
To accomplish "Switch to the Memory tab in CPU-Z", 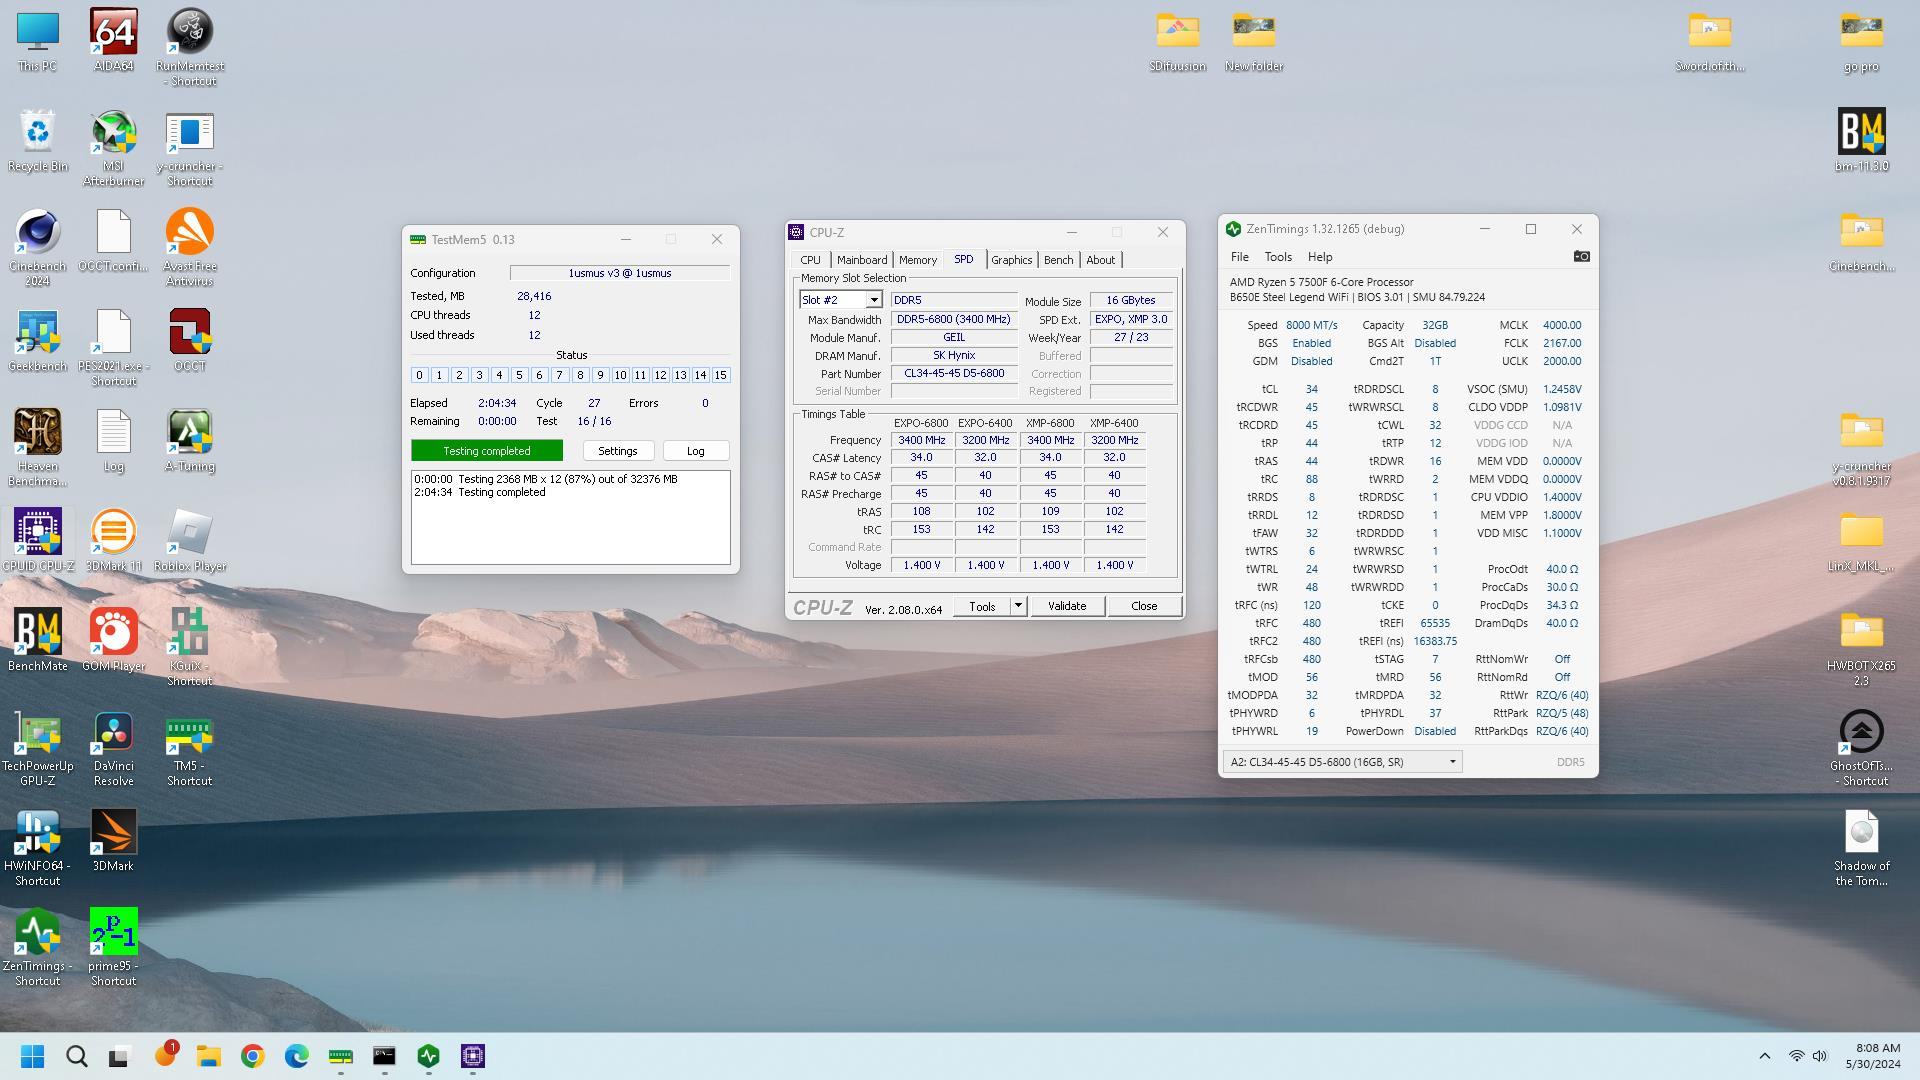I will 917,260.
